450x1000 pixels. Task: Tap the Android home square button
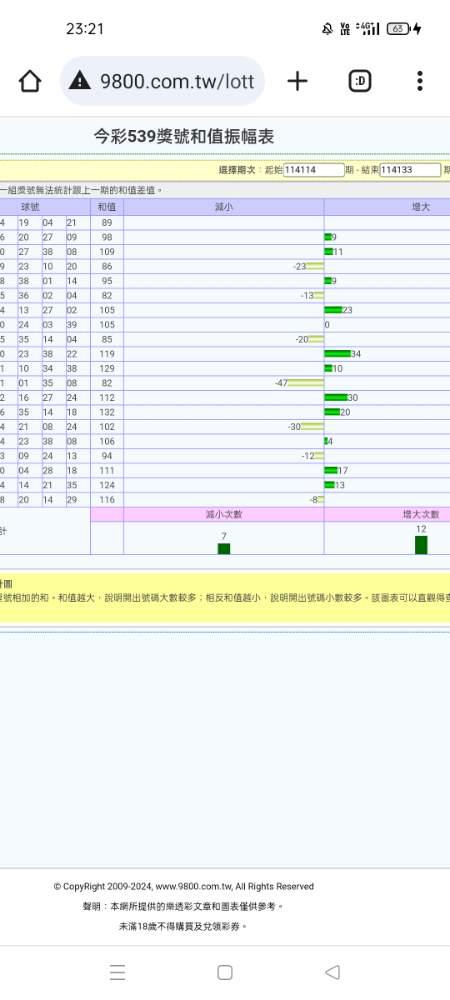pyautogui.click(x=224, y=972)
